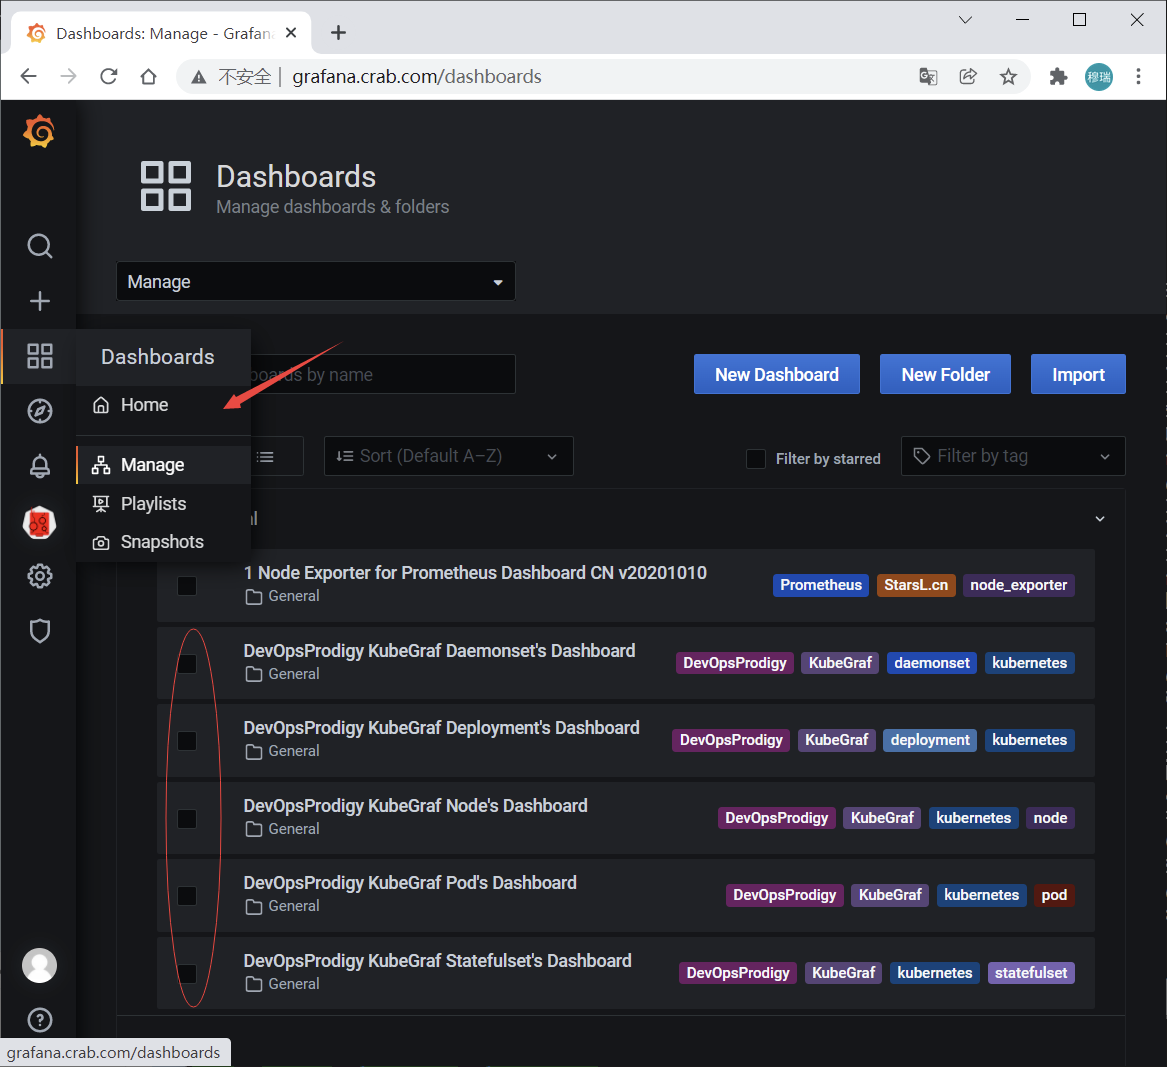Click the New Folder button
1167x1067 pixels.
click(x=945, y=374)
